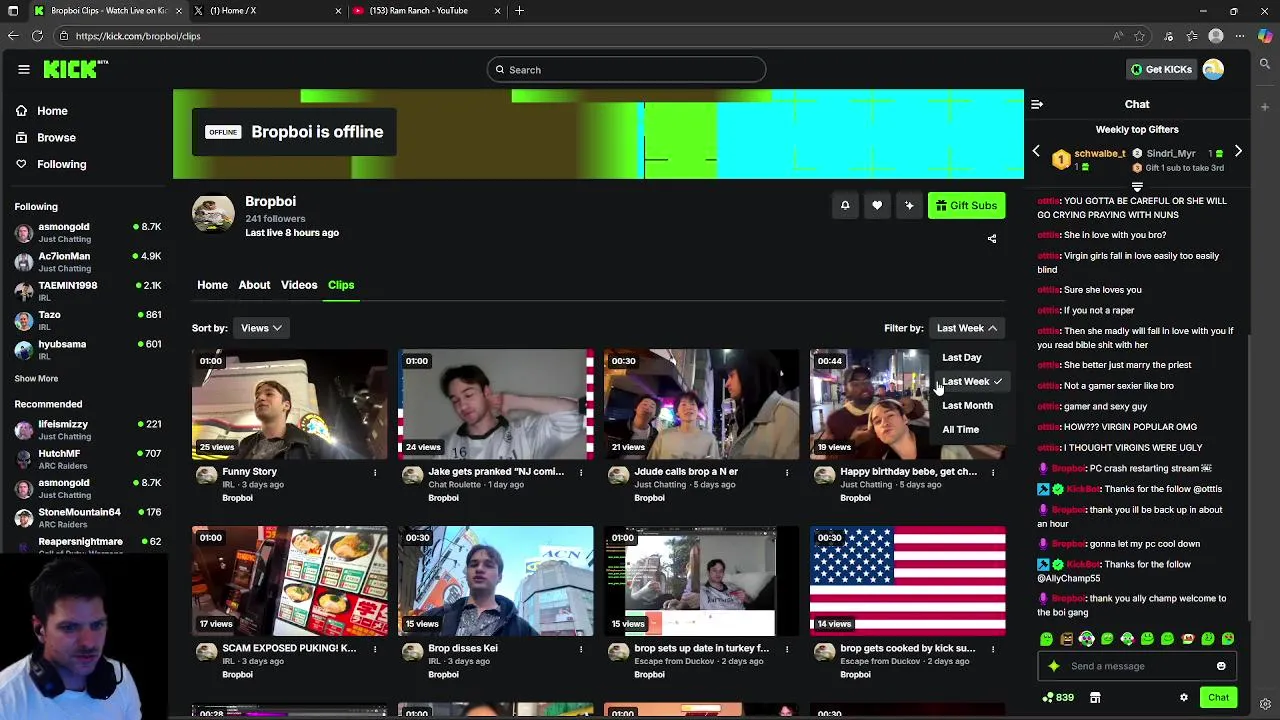Play brop sets up date in turkey thumbnail
The image size is (1280, 720).
click(x=702, y=581)
